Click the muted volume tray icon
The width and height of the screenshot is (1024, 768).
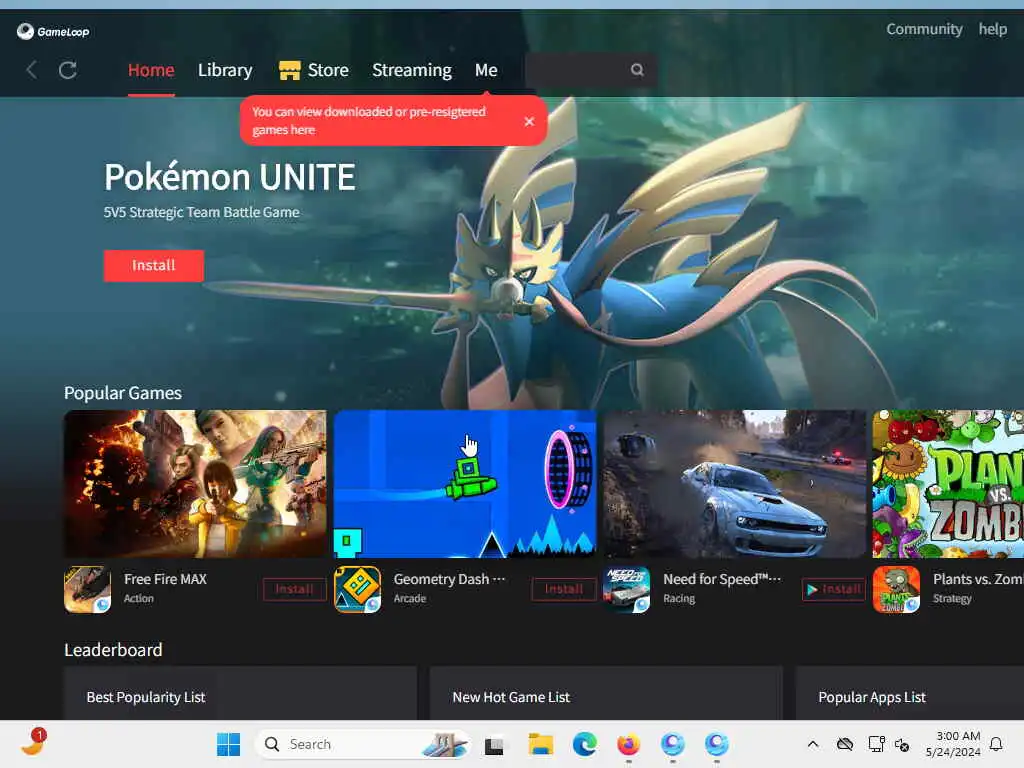[903, 744]
